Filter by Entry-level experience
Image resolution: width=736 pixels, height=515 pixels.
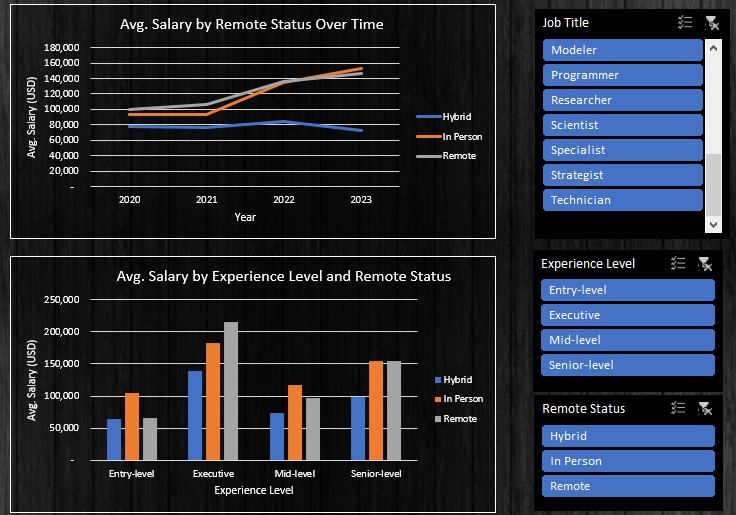628,290
